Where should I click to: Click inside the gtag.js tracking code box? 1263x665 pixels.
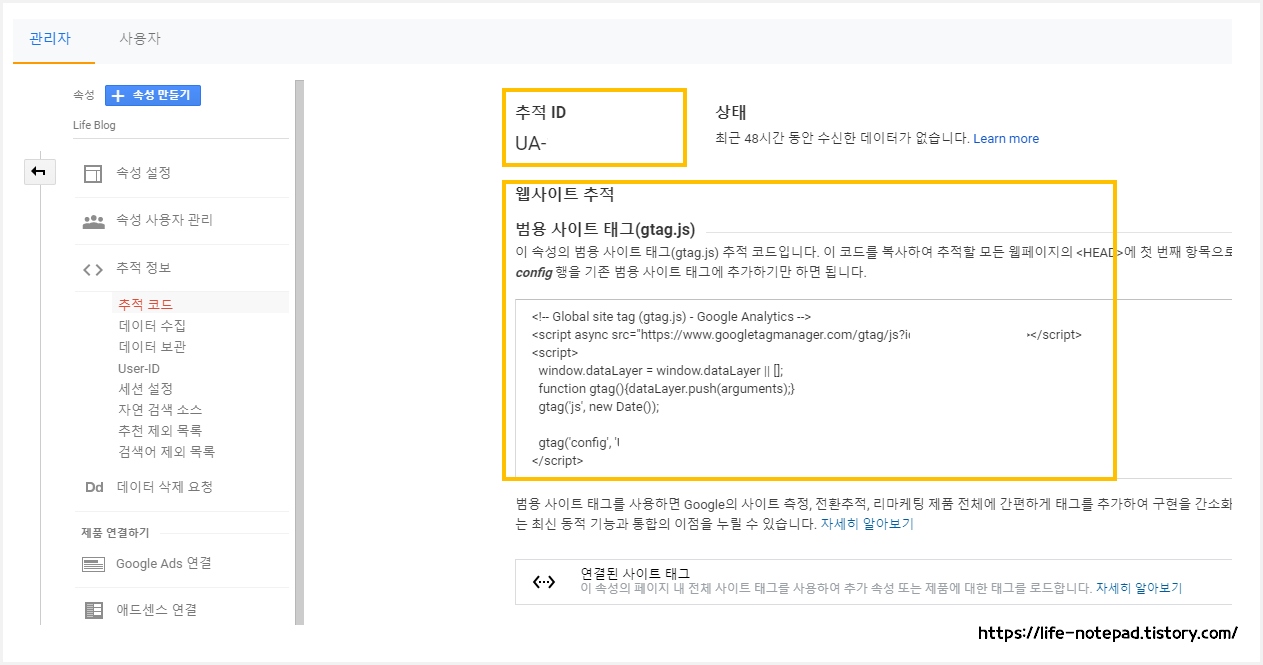[873, 388]
